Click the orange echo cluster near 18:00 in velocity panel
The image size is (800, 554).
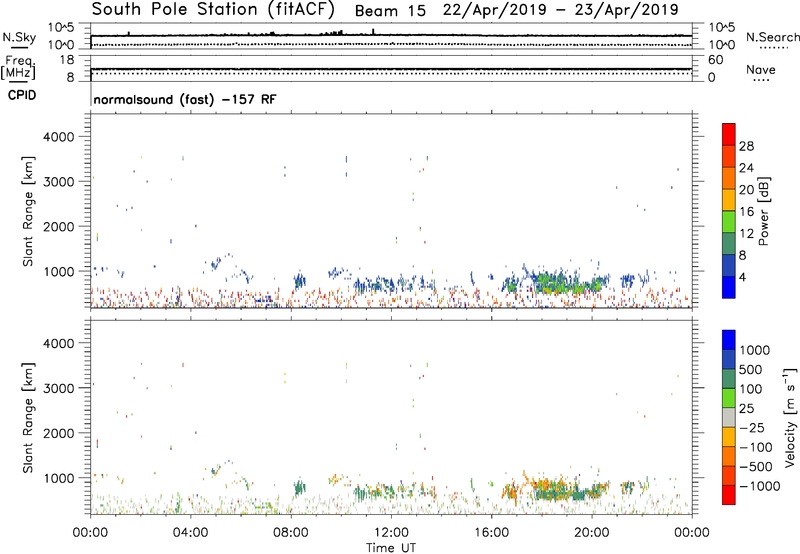coord(548,485)
